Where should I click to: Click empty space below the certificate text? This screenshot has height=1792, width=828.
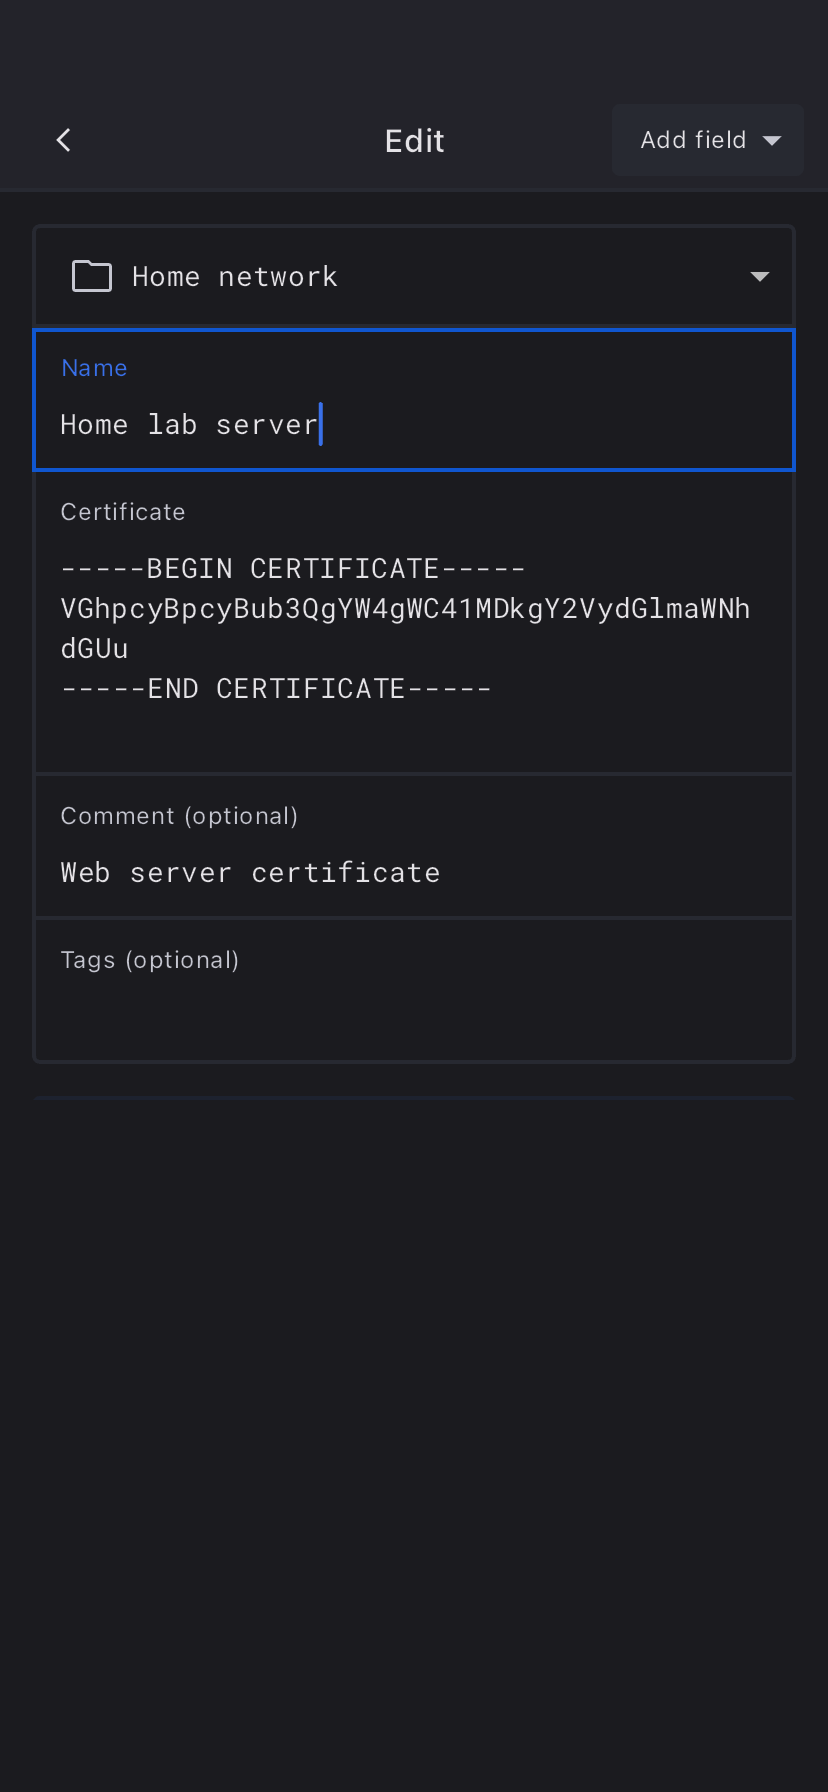(x=414, y=738)
